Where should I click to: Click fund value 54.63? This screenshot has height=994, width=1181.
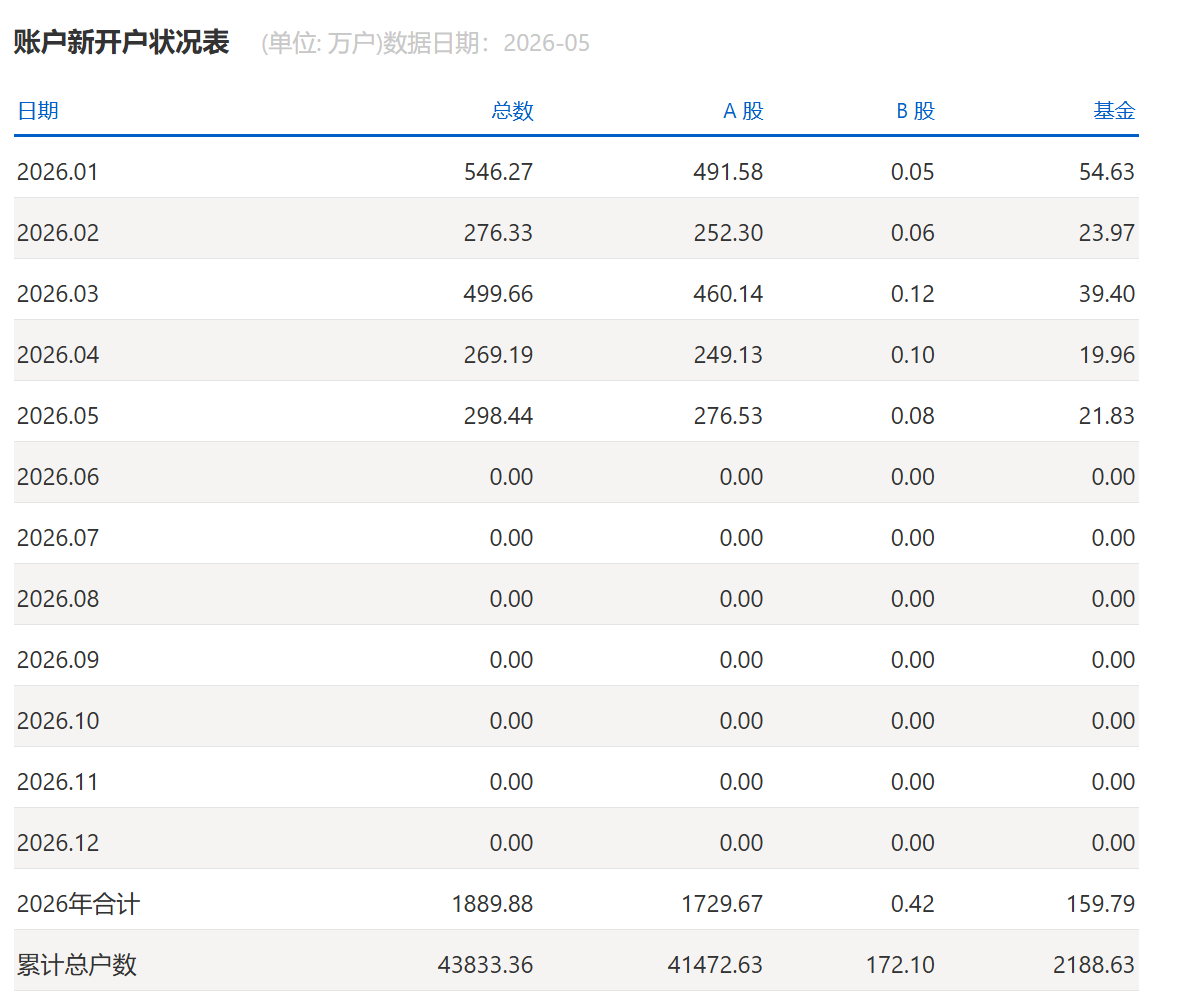pos(1106,172)
